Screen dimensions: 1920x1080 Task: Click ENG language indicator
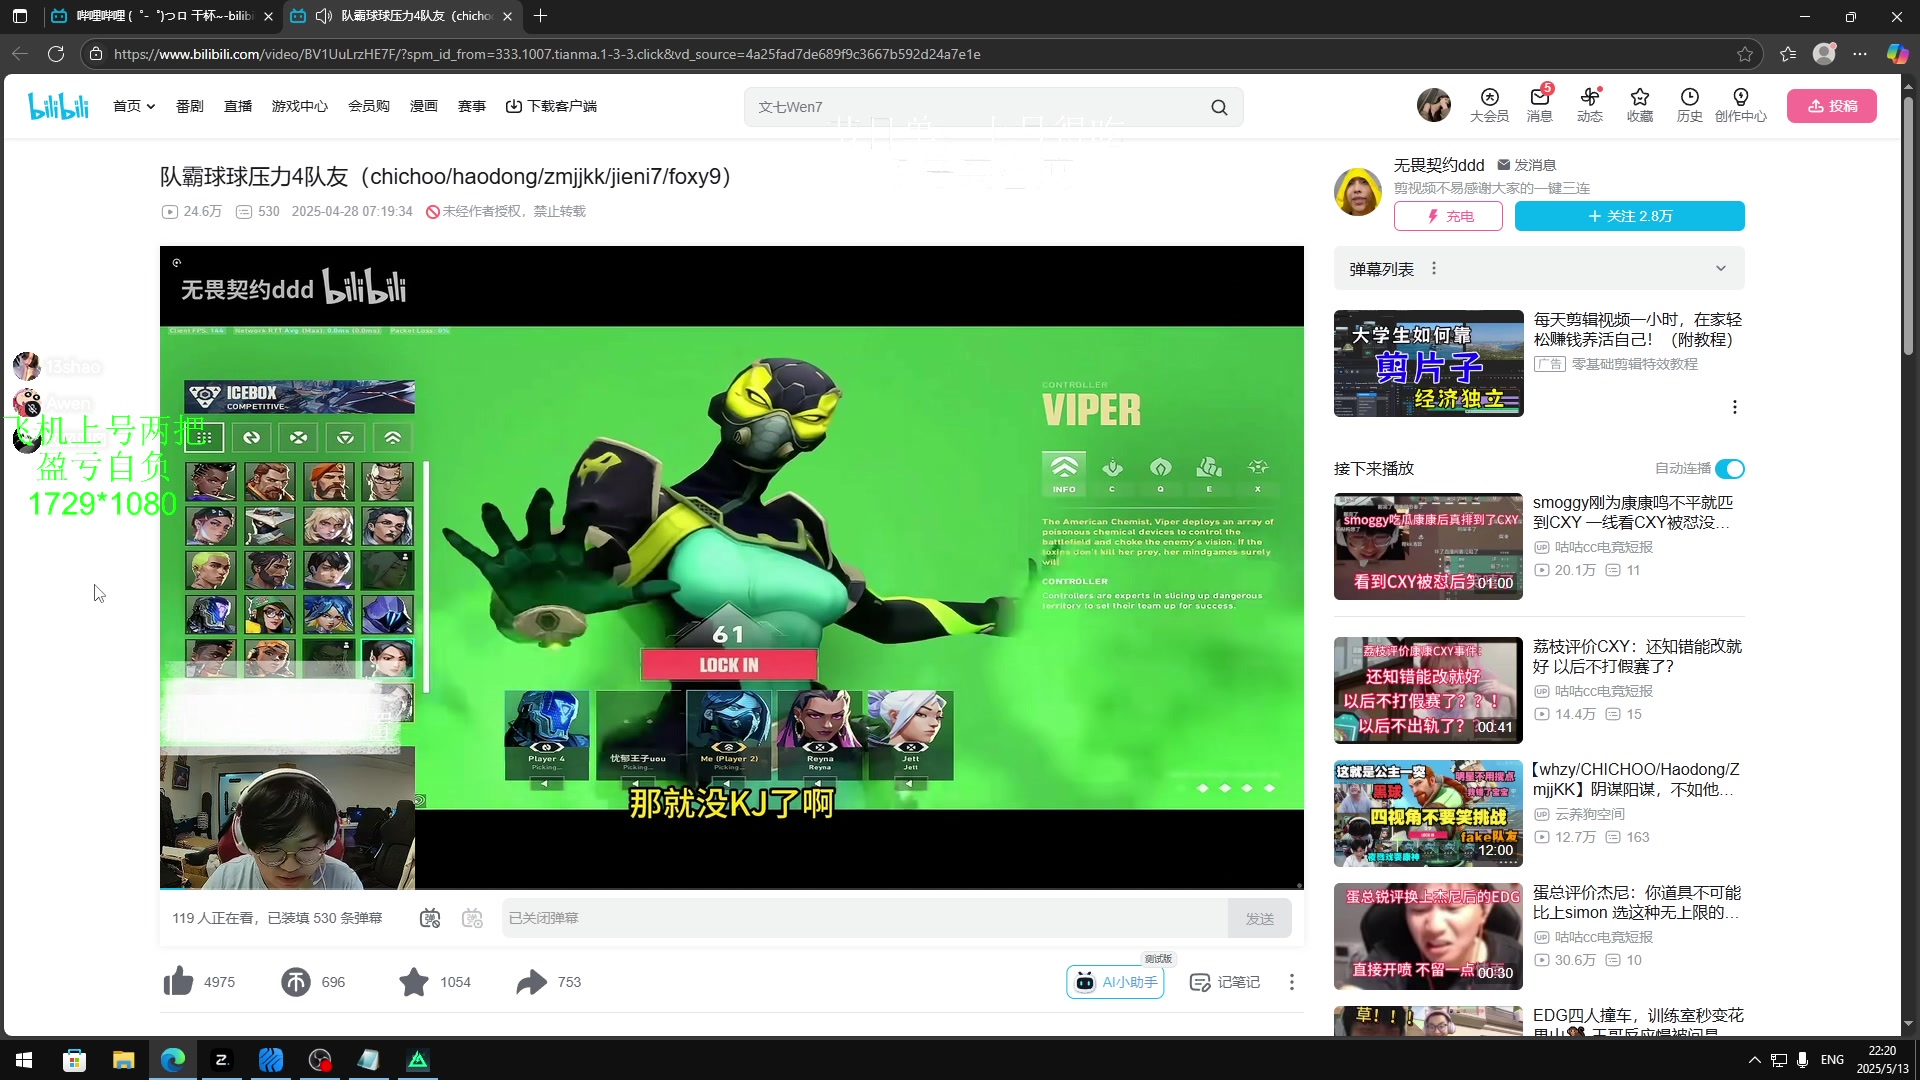point(1832,1060)
